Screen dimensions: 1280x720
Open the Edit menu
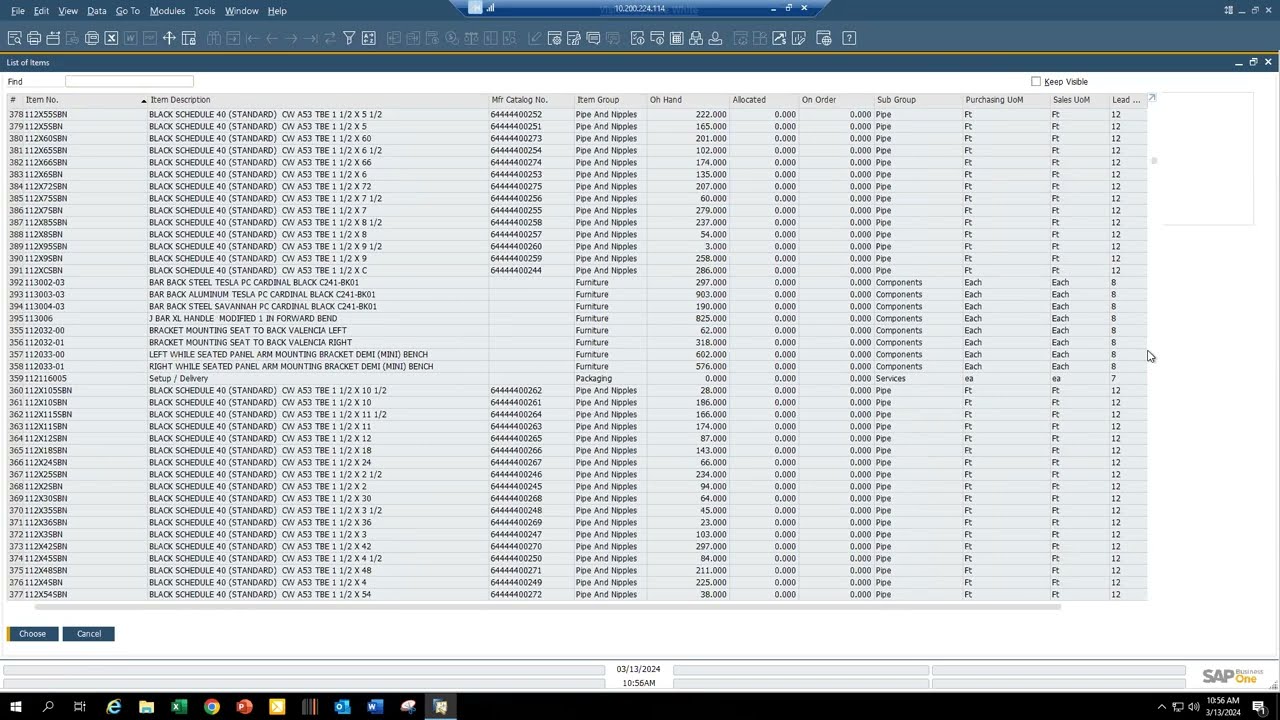[41, 11]
